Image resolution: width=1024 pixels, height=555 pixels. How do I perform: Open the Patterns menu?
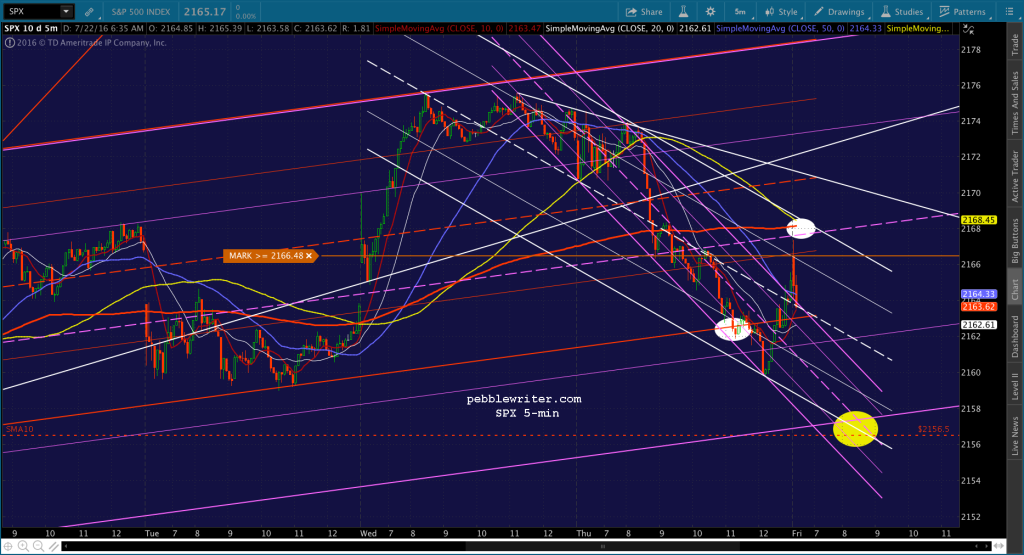pos(963,12)
